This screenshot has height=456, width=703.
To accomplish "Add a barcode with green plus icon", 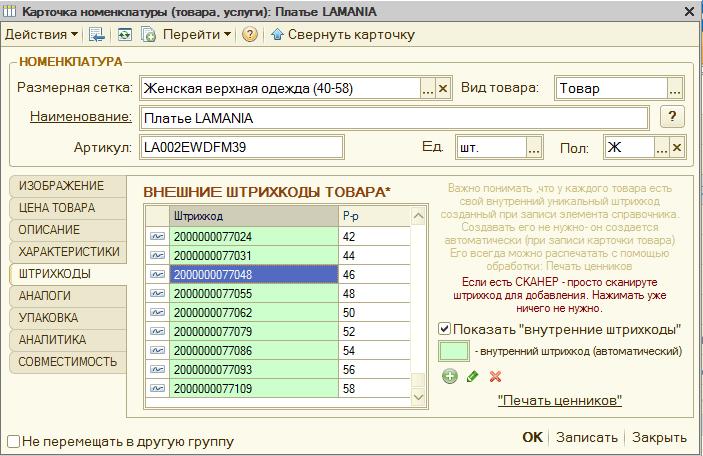I will pos(450,376).
